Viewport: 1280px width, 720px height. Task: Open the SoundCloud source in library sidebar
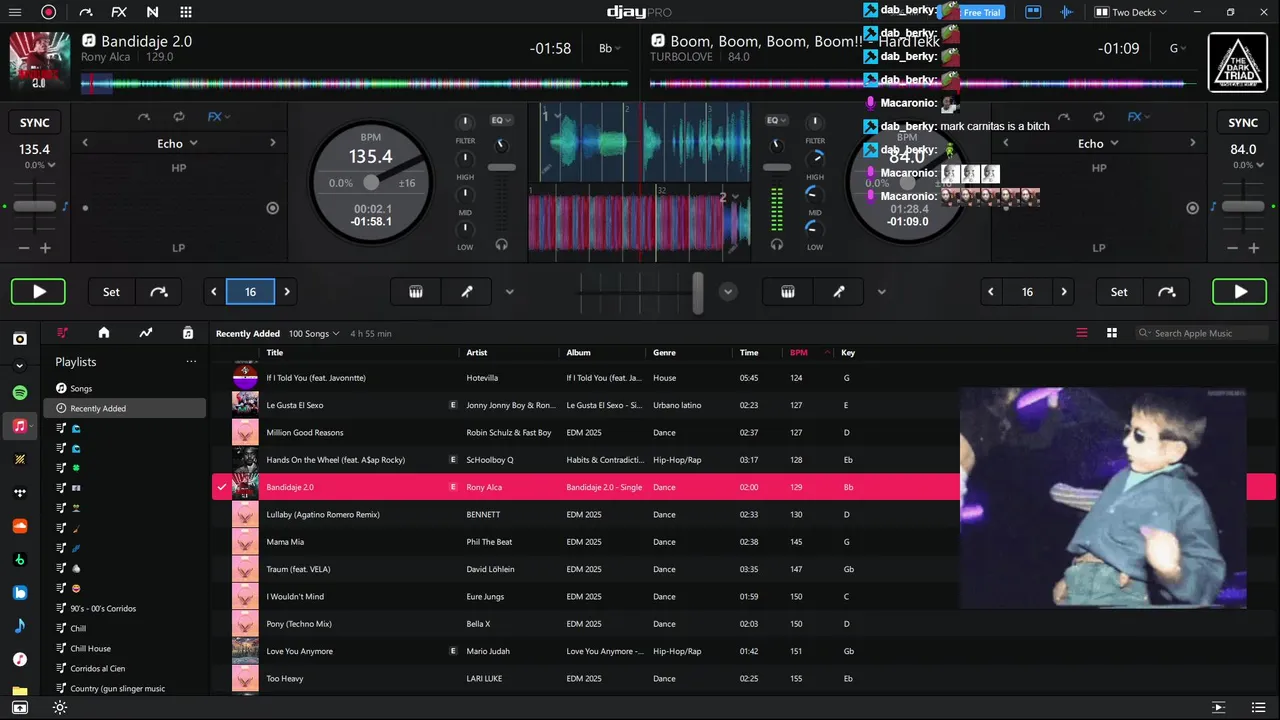(x=19, y=526)
